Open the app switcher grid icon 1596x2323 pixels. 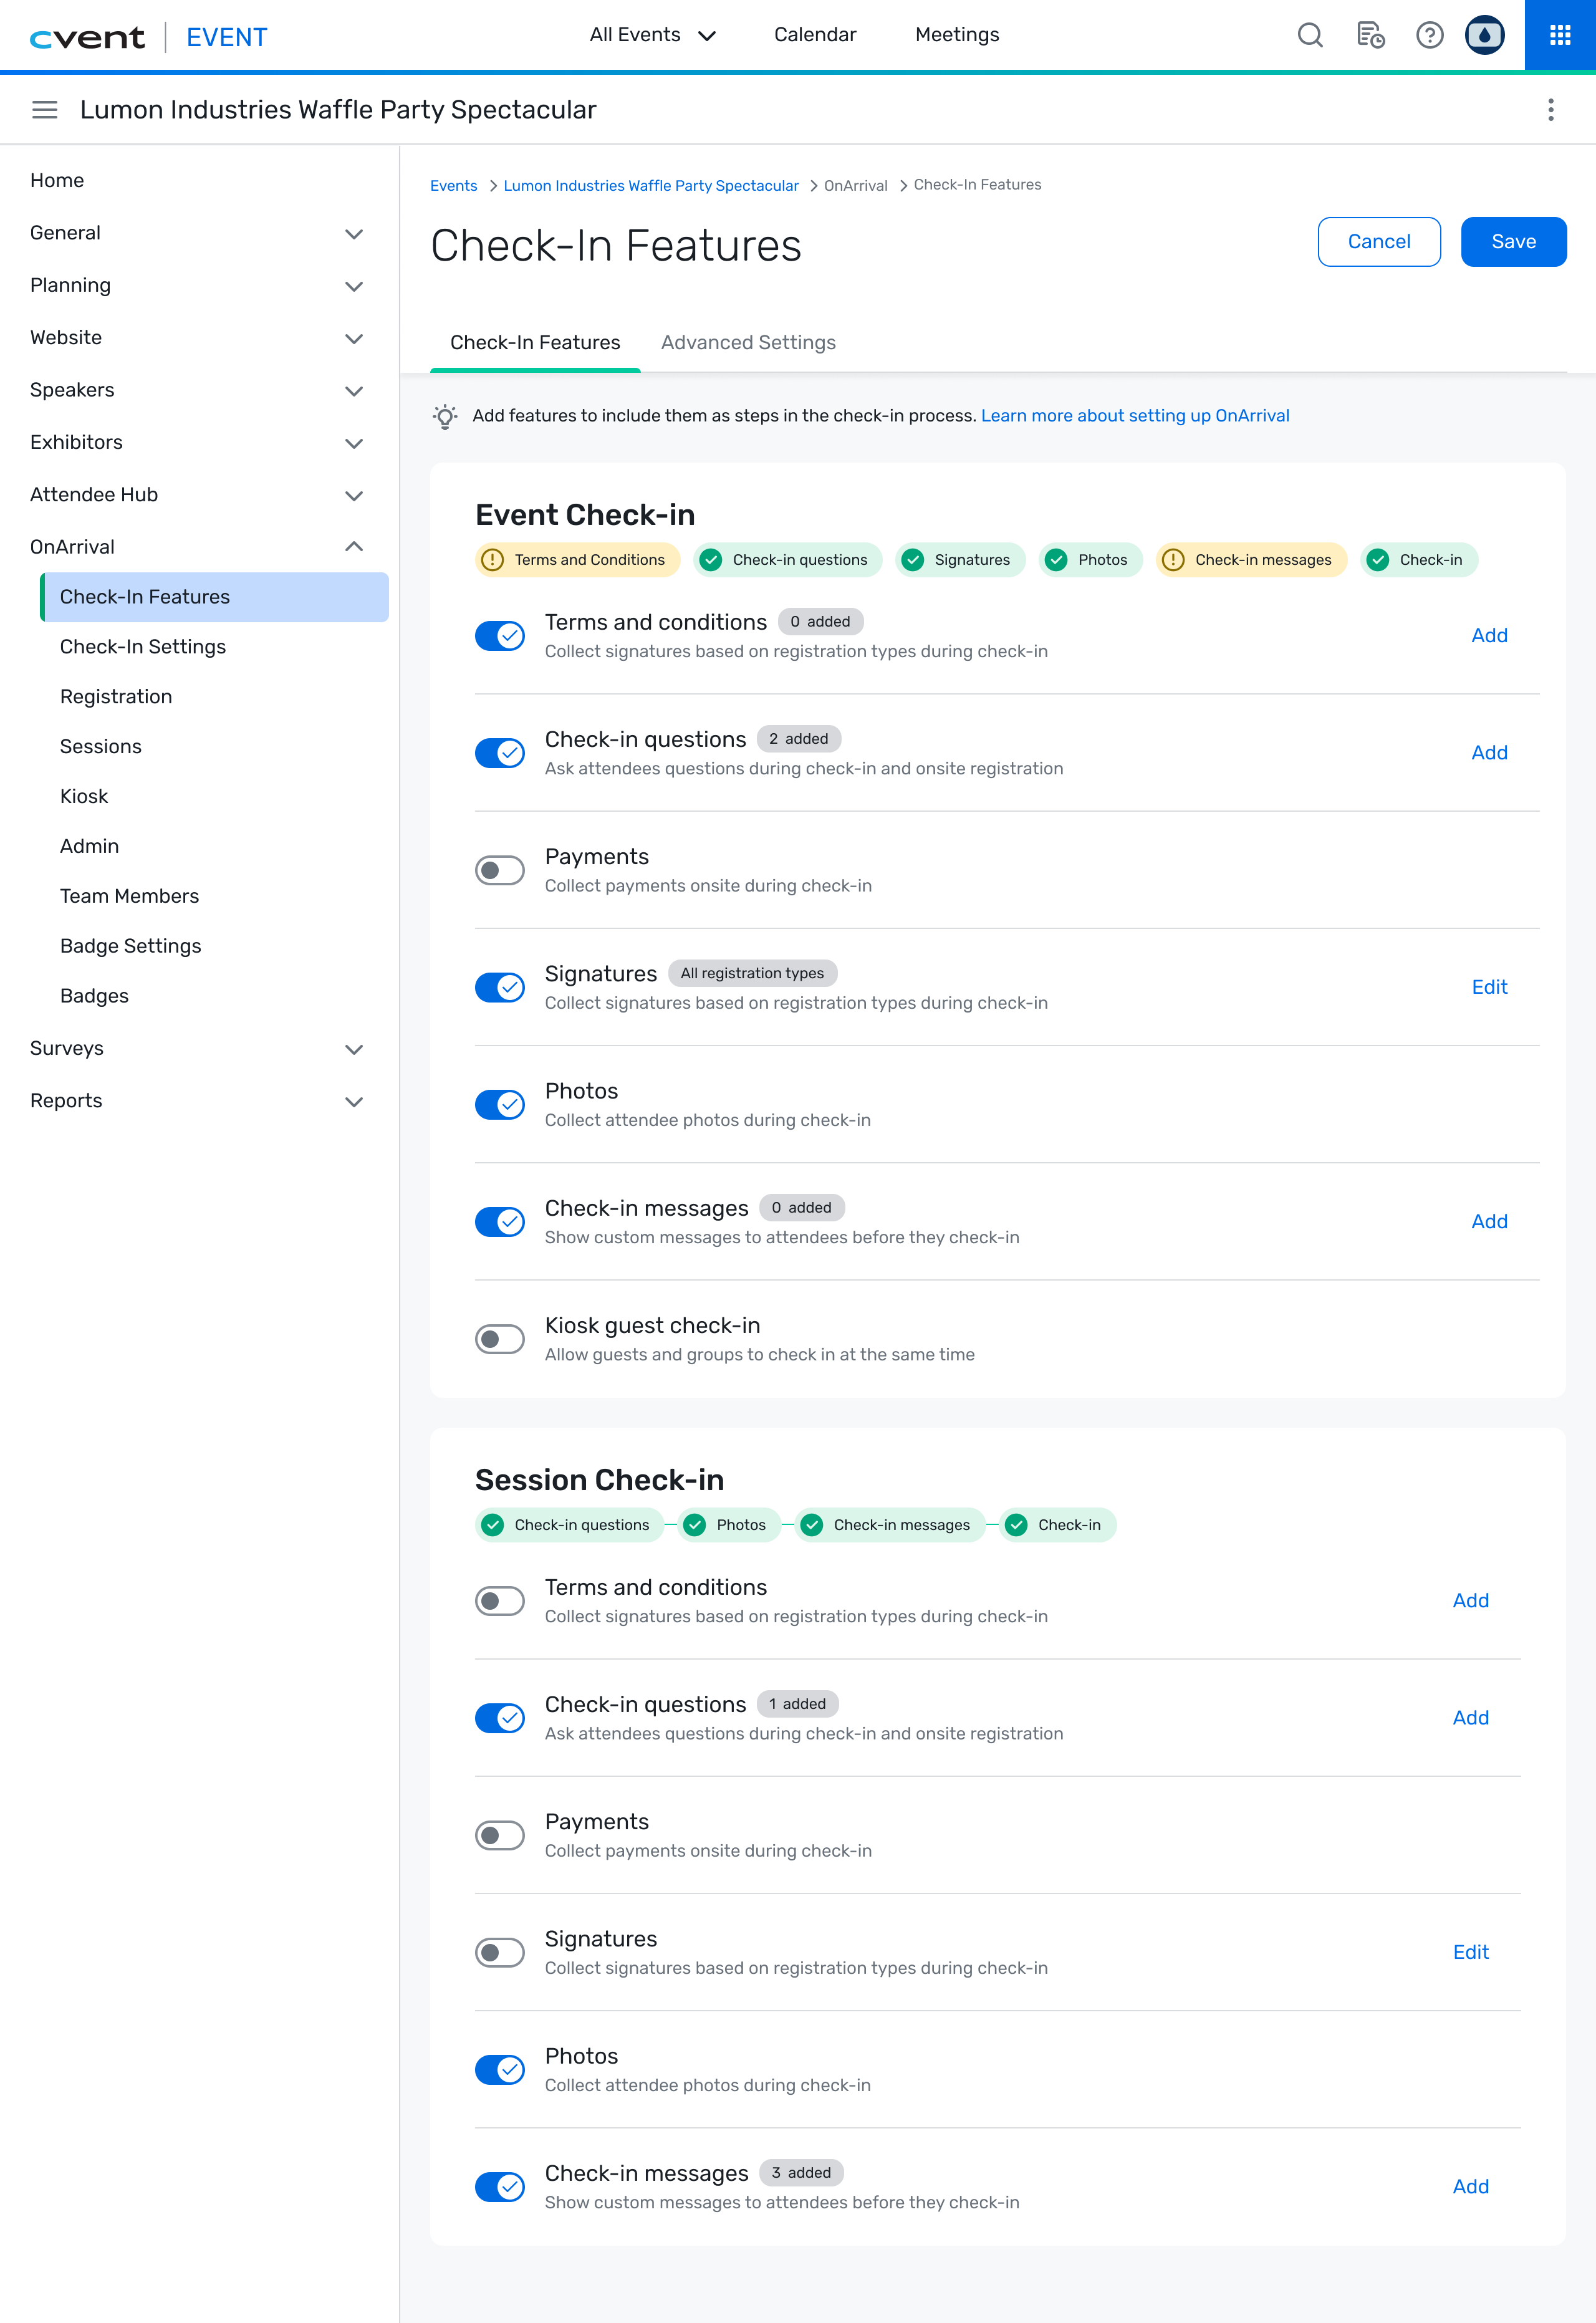pyautogui.click(x=1560, y=35)
